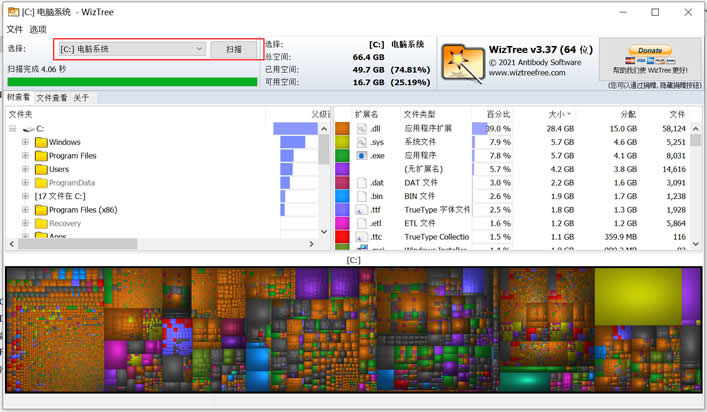The width and height of the screenshot is (707, 412).
Task: Click the 28.4 GB size cell
Action: tap(560, 129)
